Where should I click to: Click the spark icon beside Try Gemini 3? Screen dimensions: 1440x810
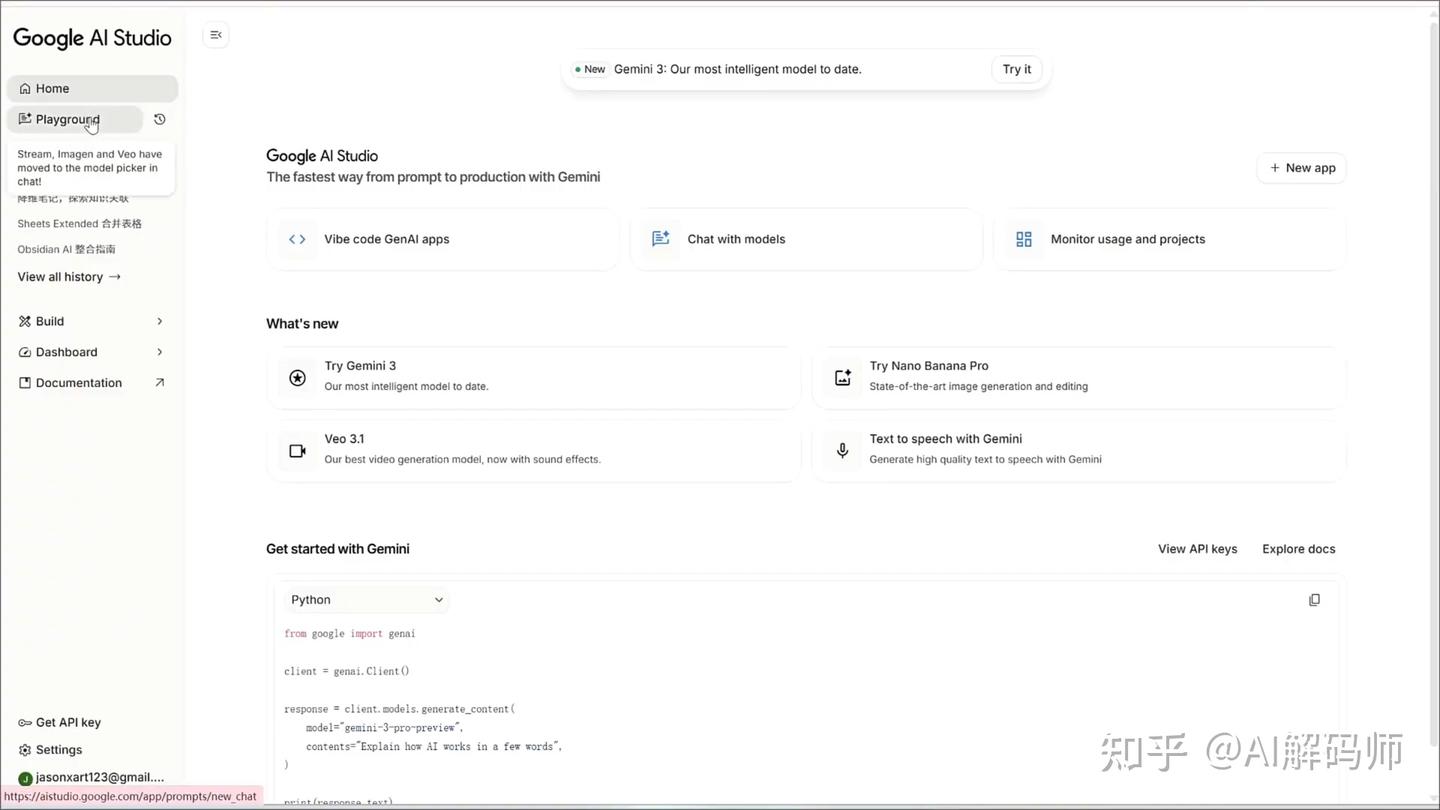click(x=297, y=377)
